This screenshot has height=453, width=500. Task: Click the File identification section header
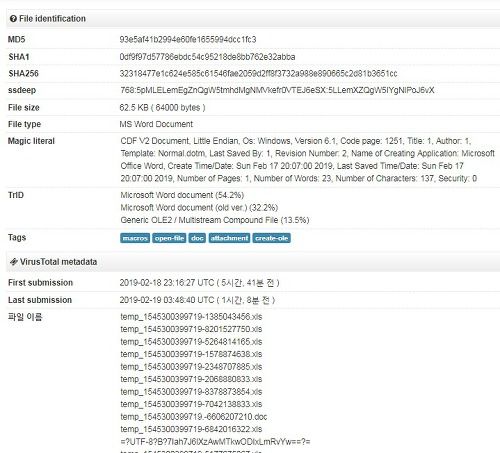[253, 19]
